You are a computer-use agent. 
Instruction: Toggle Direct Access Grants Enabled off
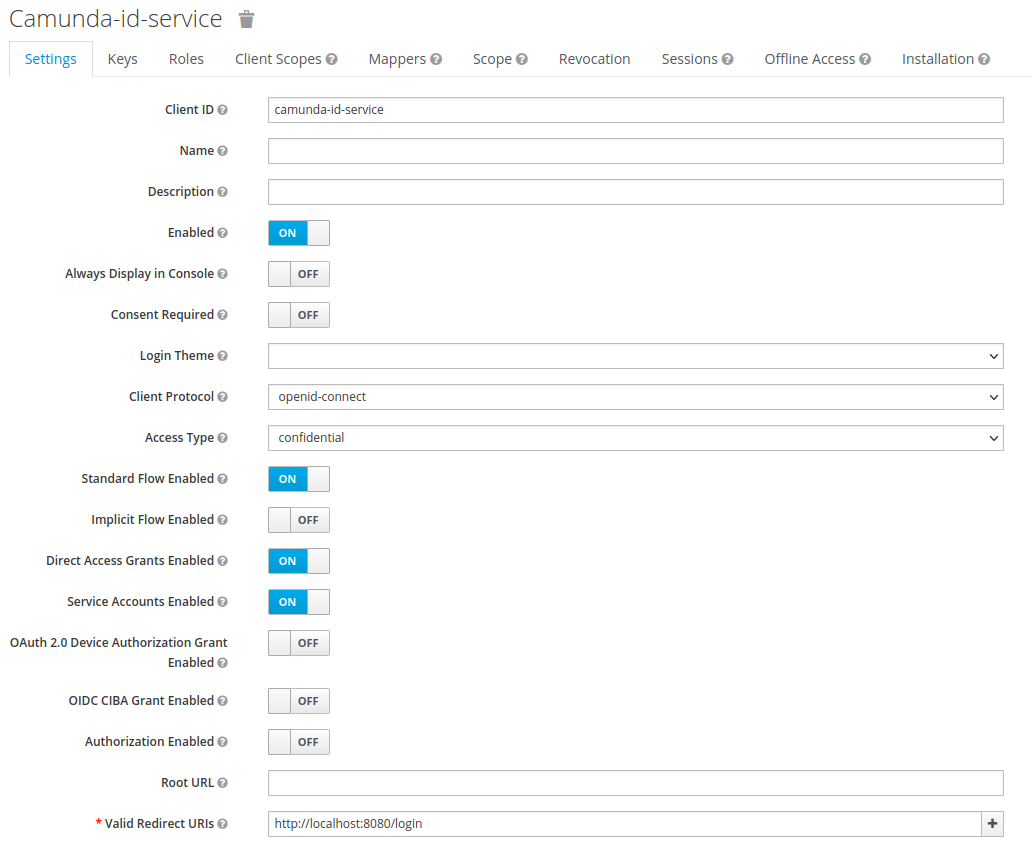[298, 561]
